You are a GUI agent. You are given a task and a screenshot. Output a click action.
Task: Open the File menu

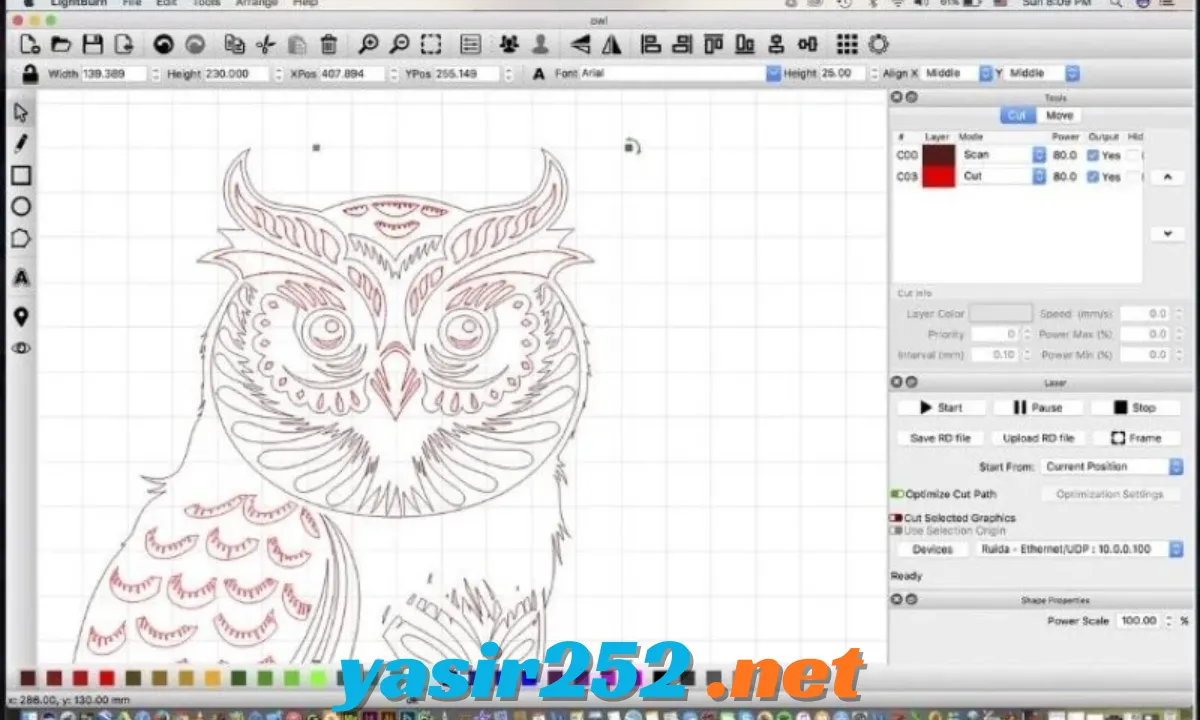pyautogui.click(x=131, y=4)
